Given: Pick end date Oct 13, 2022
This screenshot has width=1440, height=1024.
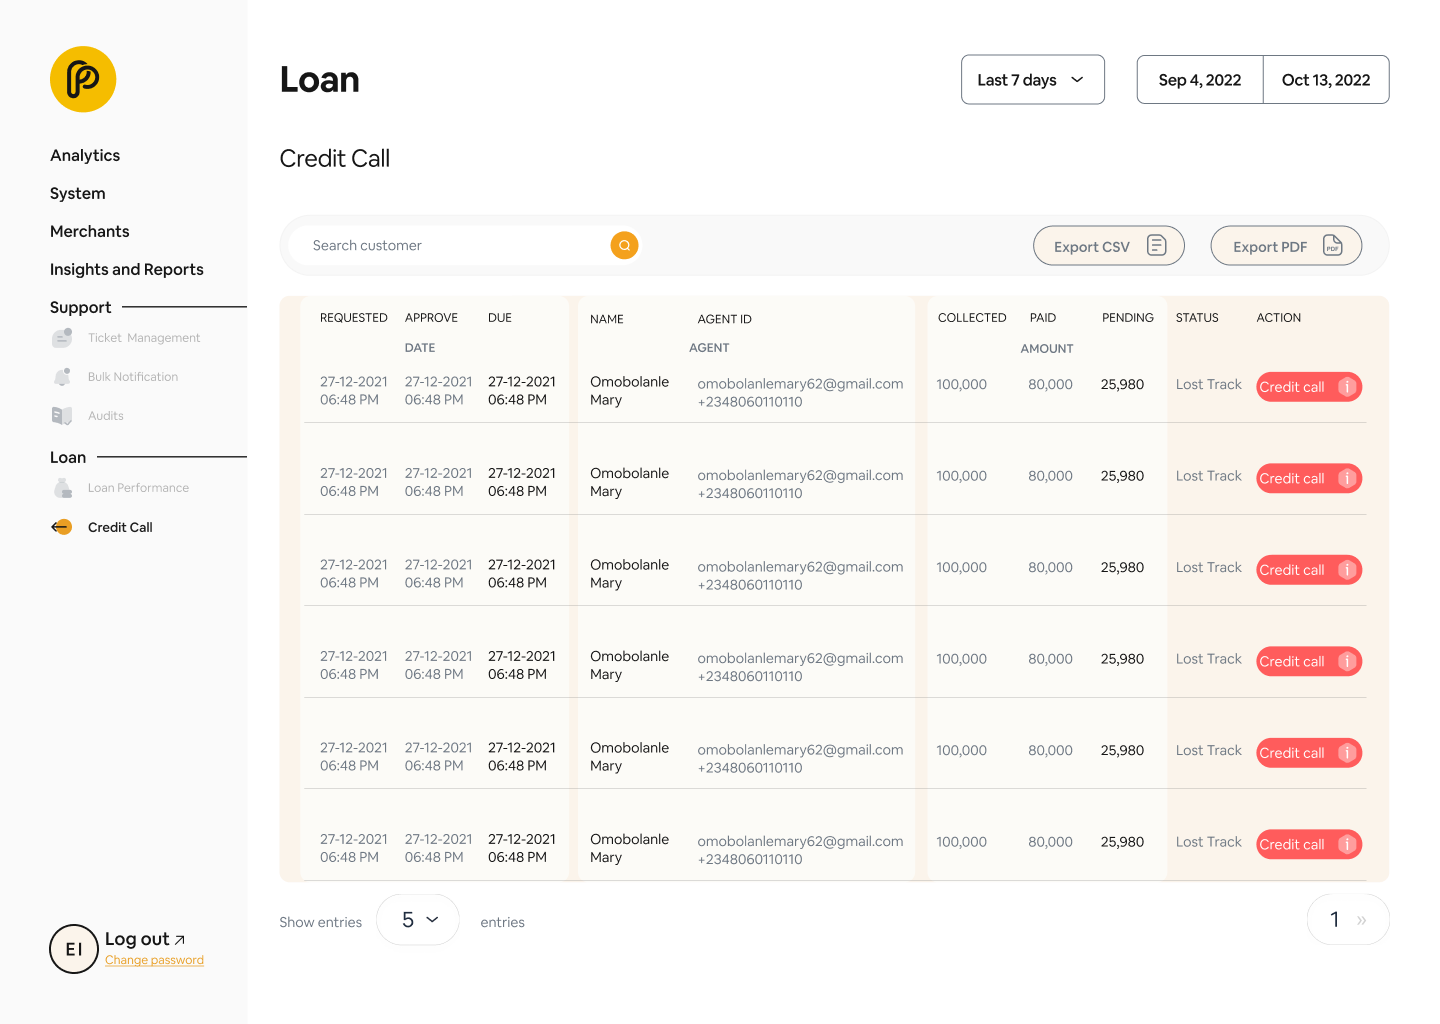Looking at the screenshot, I should pos(1326,80).
